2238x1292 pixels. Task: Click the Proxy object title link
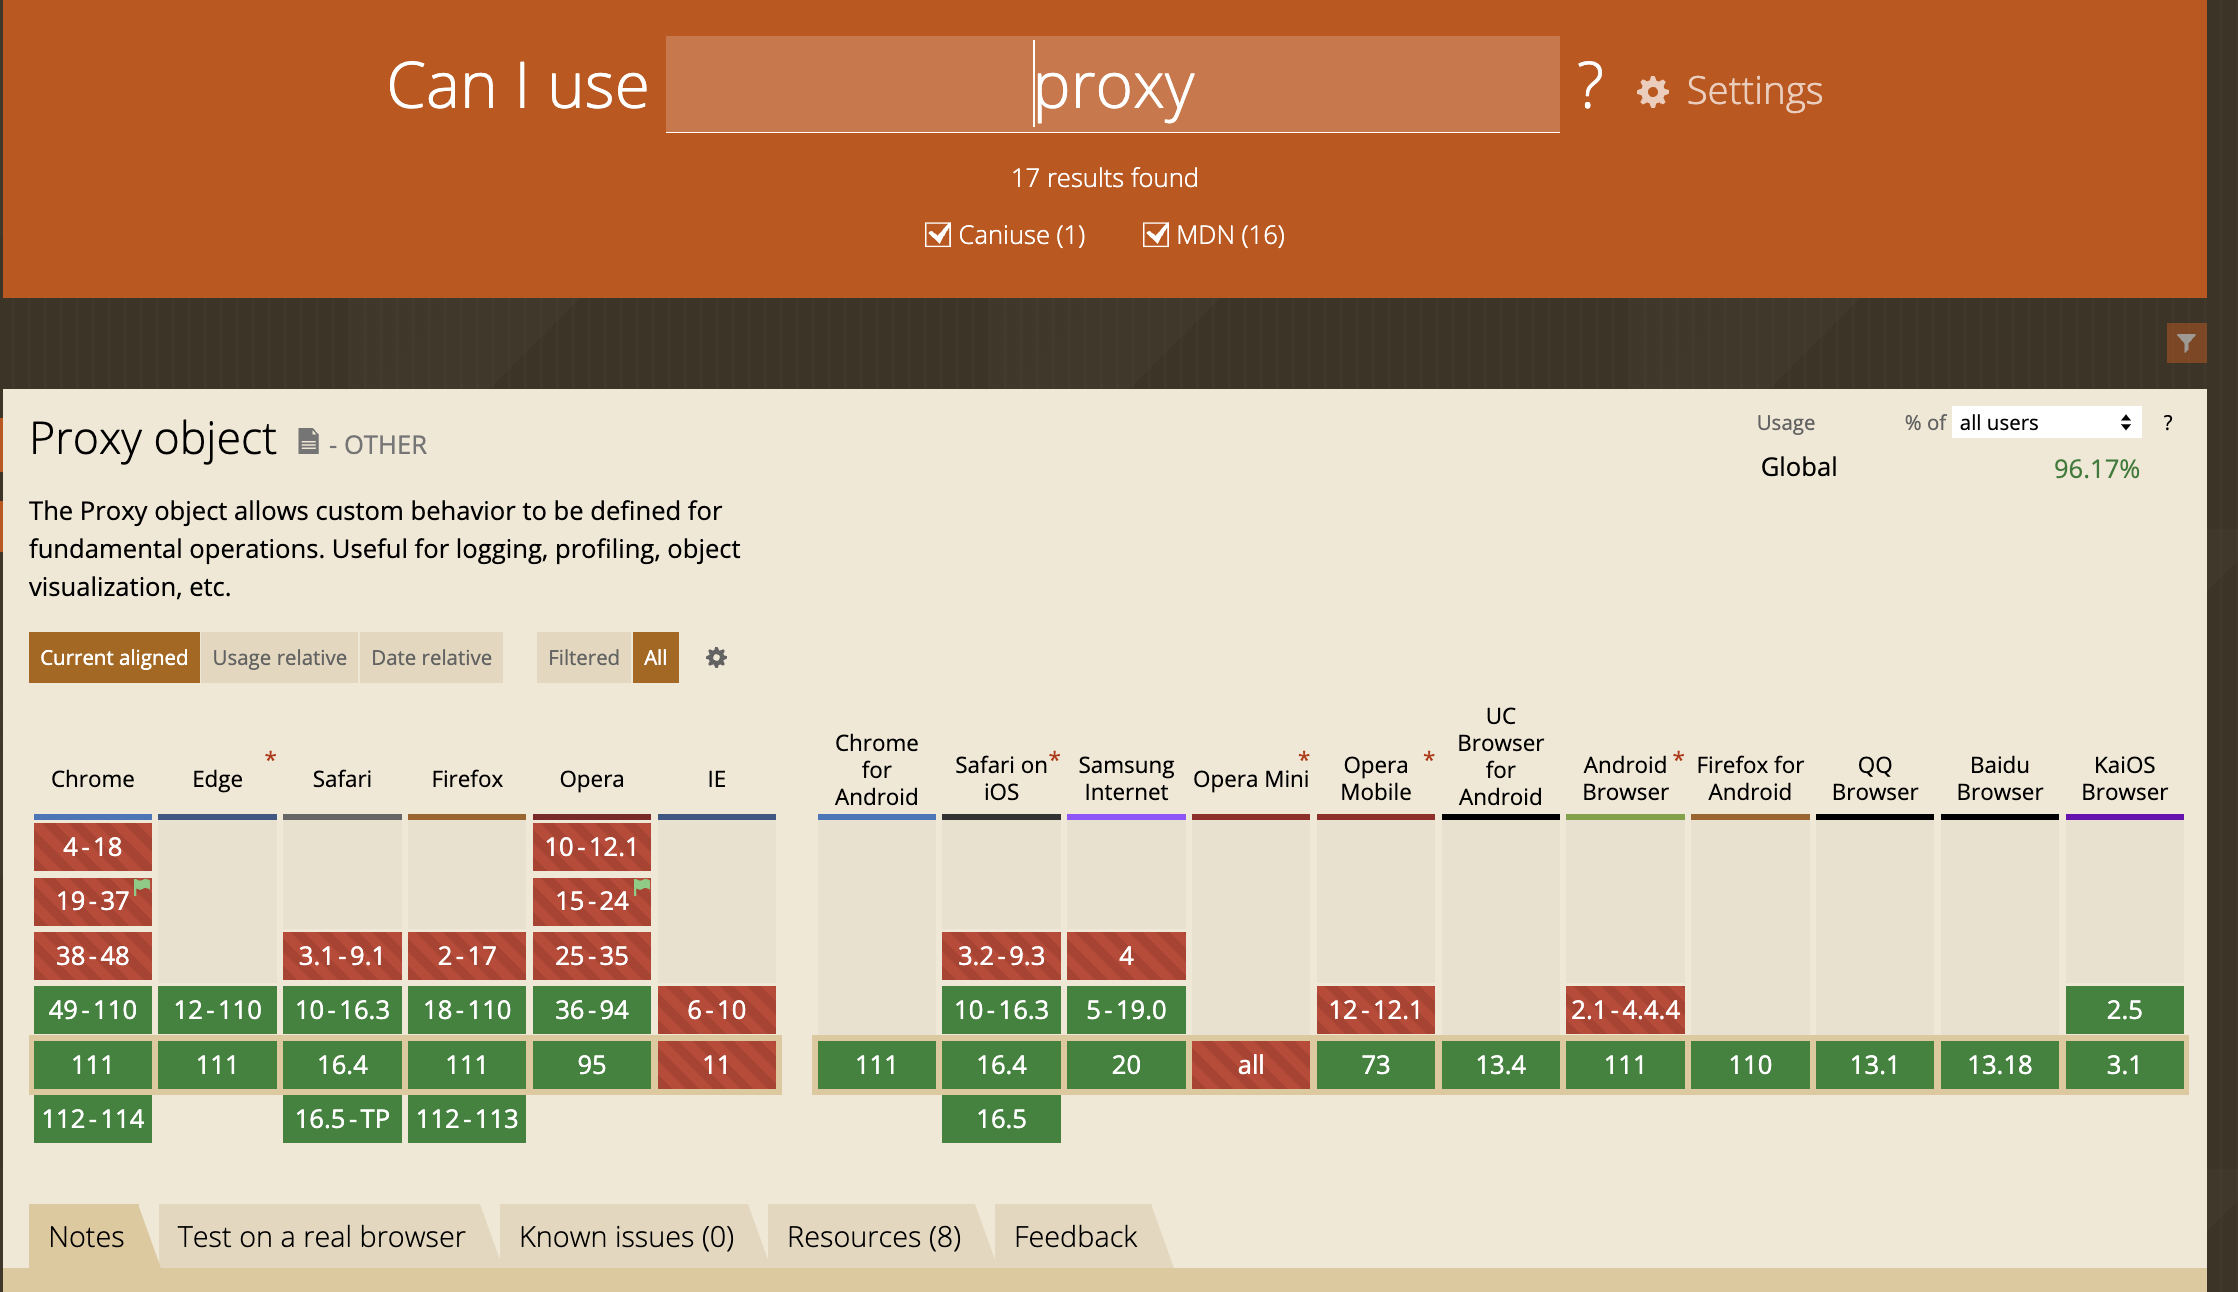pyautogui.click(x=153, y=439)
